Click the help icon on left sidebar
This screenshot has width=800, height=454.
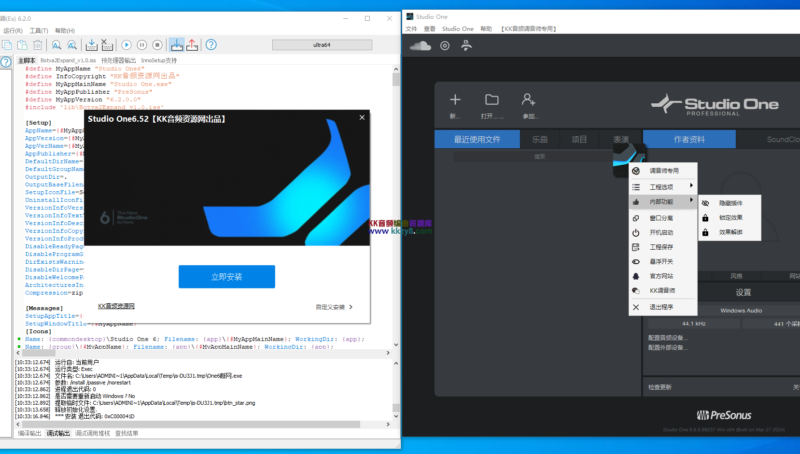[6, 62]
